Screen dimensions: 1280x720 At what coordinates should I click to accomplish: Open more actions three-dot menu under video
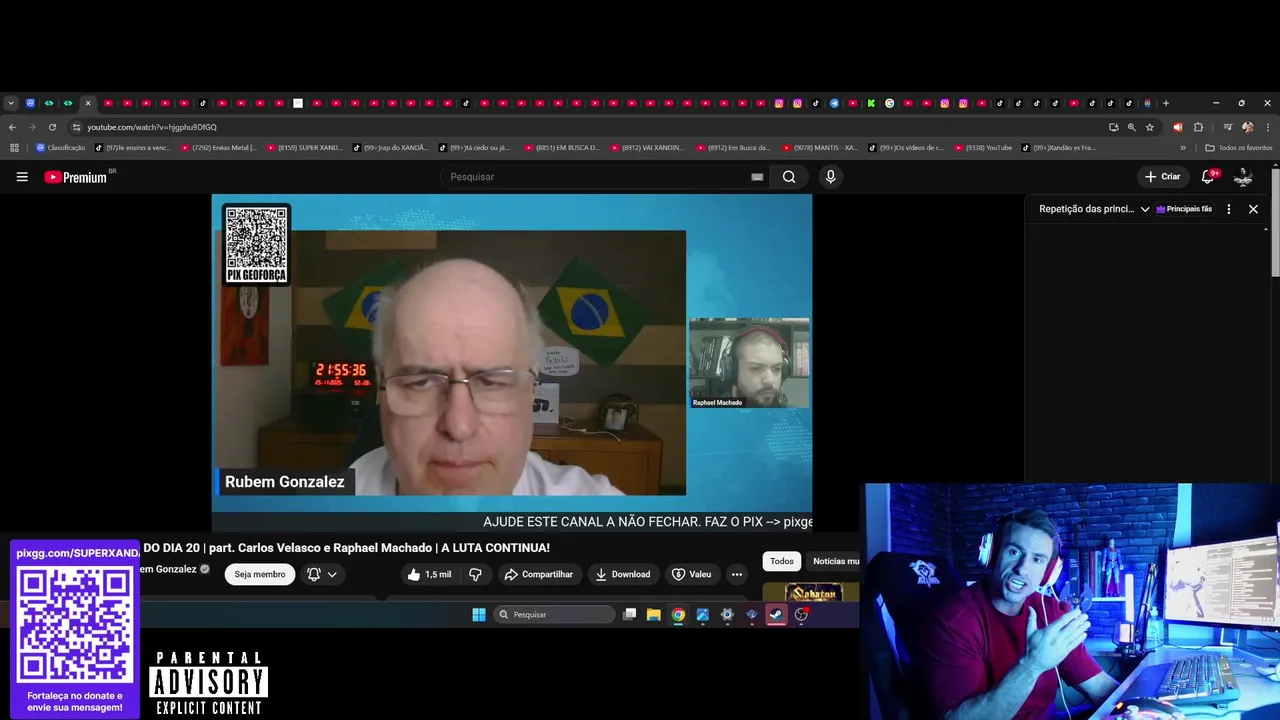(737, 574)
